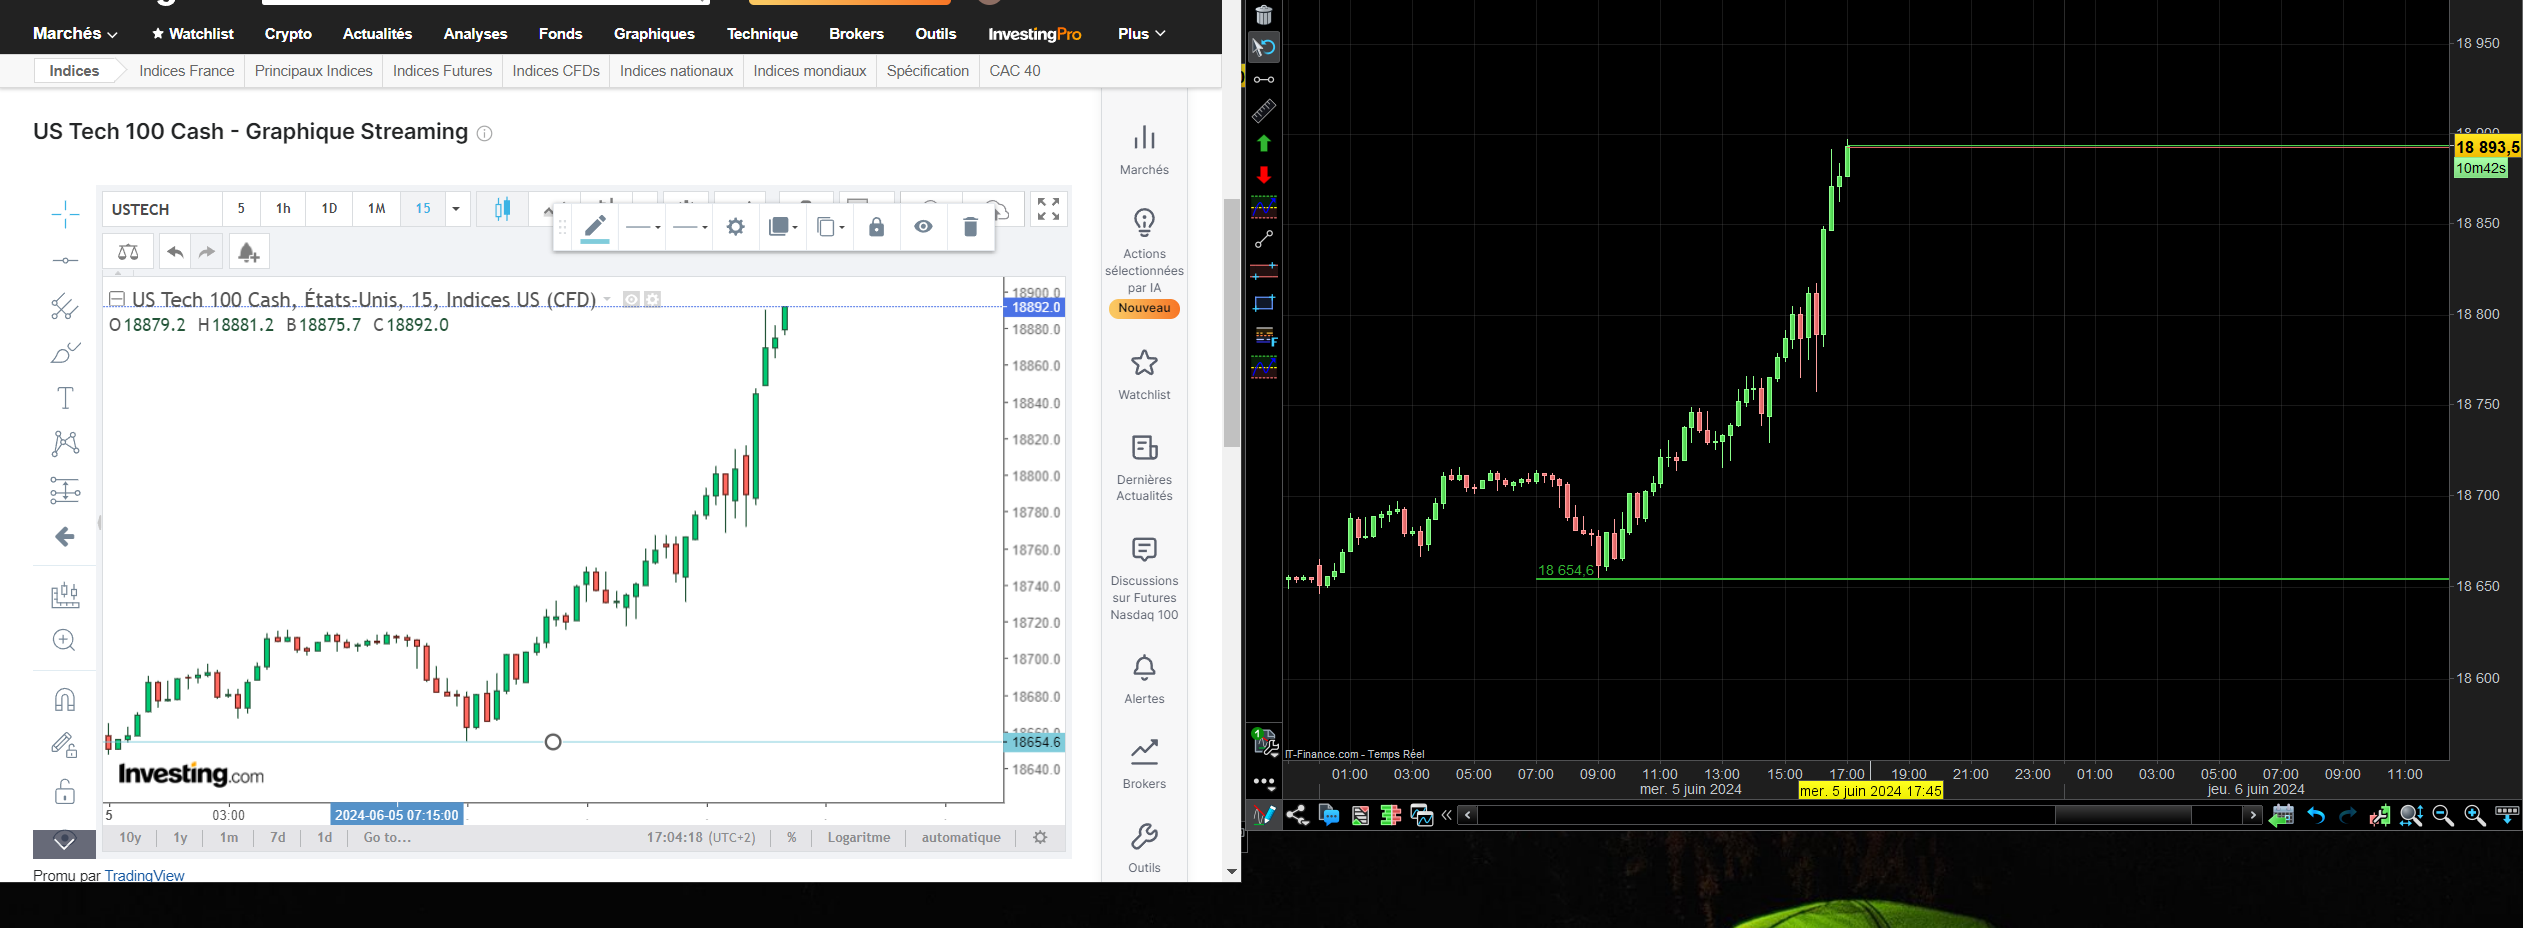This screenshot has width=2523, height=928.
Task: Open drawing settings gear in floating toolbar
Action: [736, 227]
